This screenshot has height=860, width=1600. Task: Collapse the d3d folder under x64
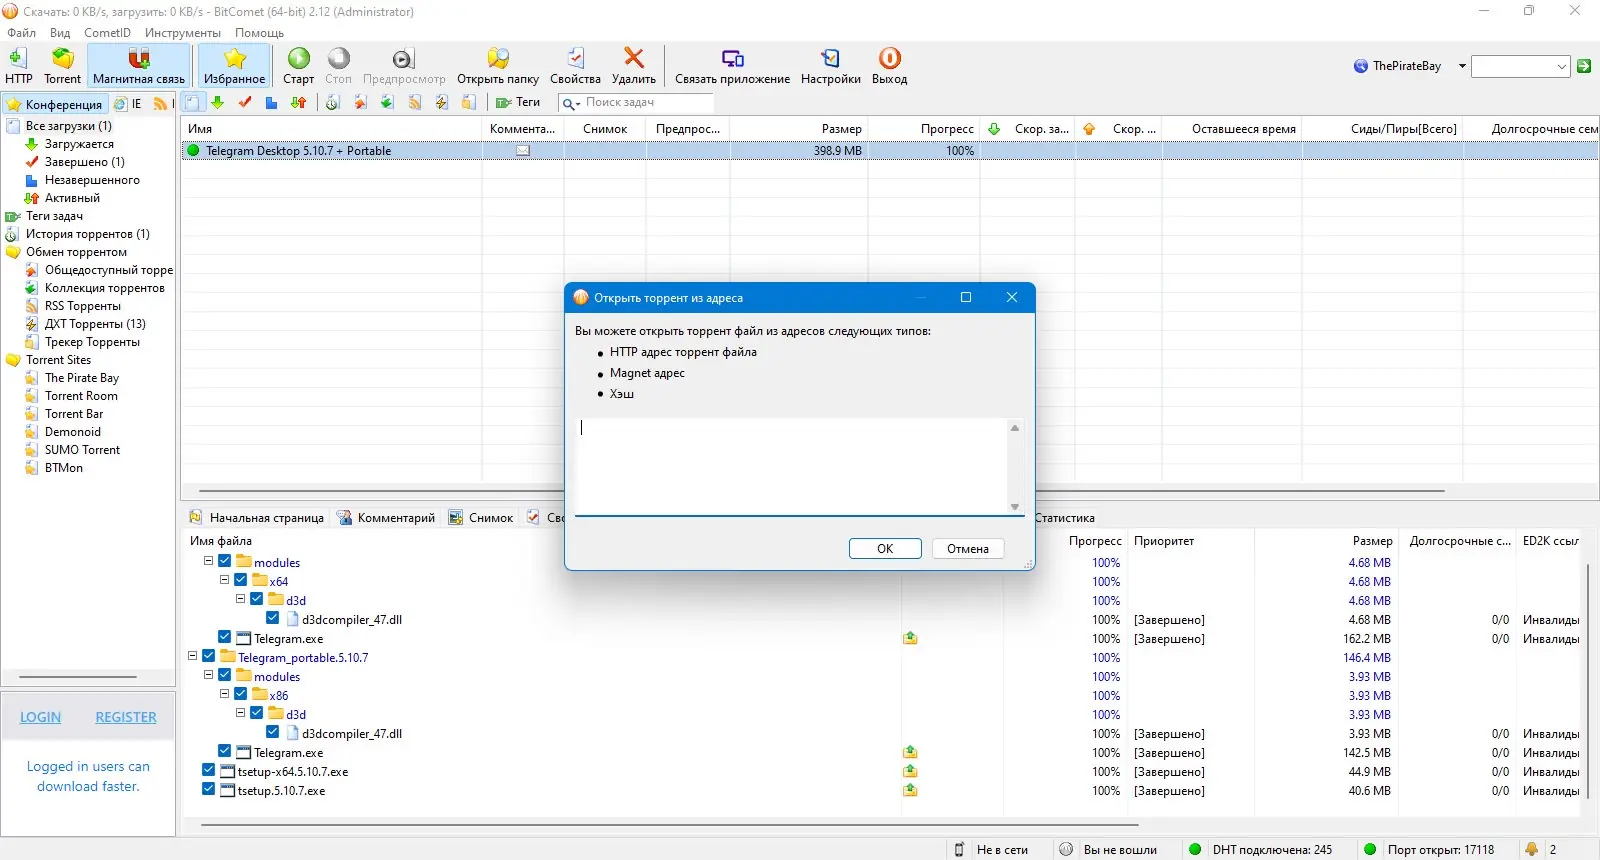tap(241, 599)
